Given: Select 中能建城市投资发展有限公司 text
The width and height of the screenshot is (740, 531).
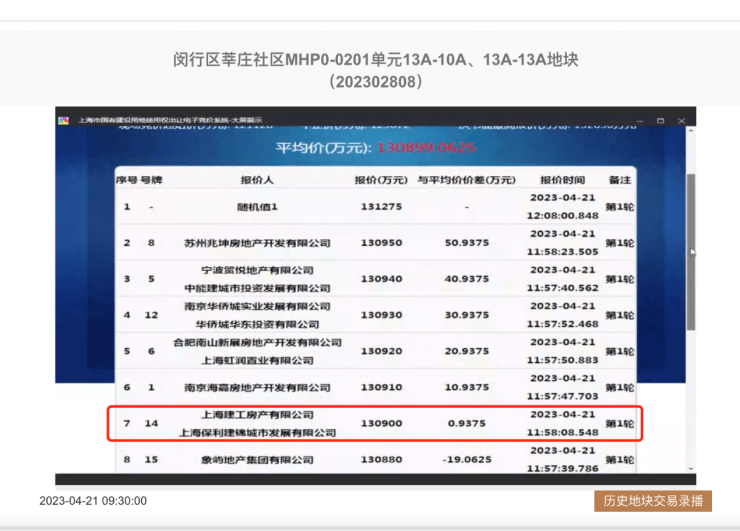Looking at the screenshot, I should click(257, 288).
